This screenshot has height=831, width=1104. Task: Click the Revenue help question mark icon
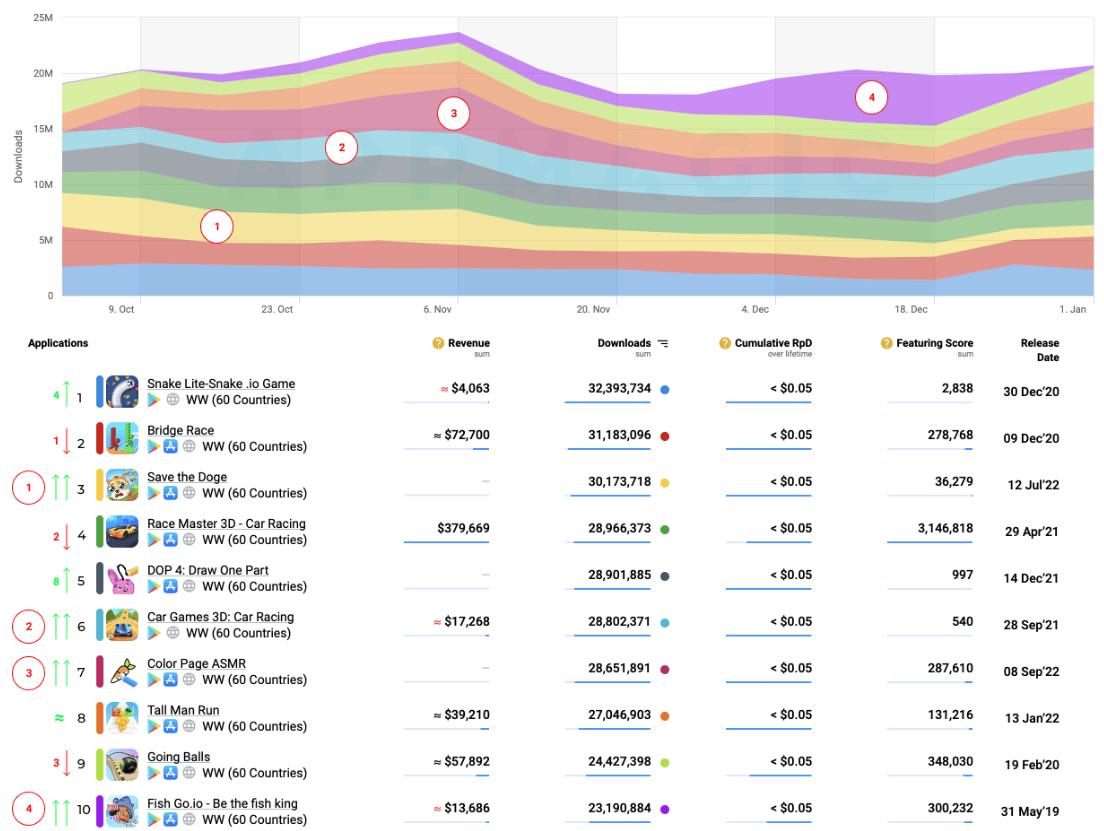point(438,343)
